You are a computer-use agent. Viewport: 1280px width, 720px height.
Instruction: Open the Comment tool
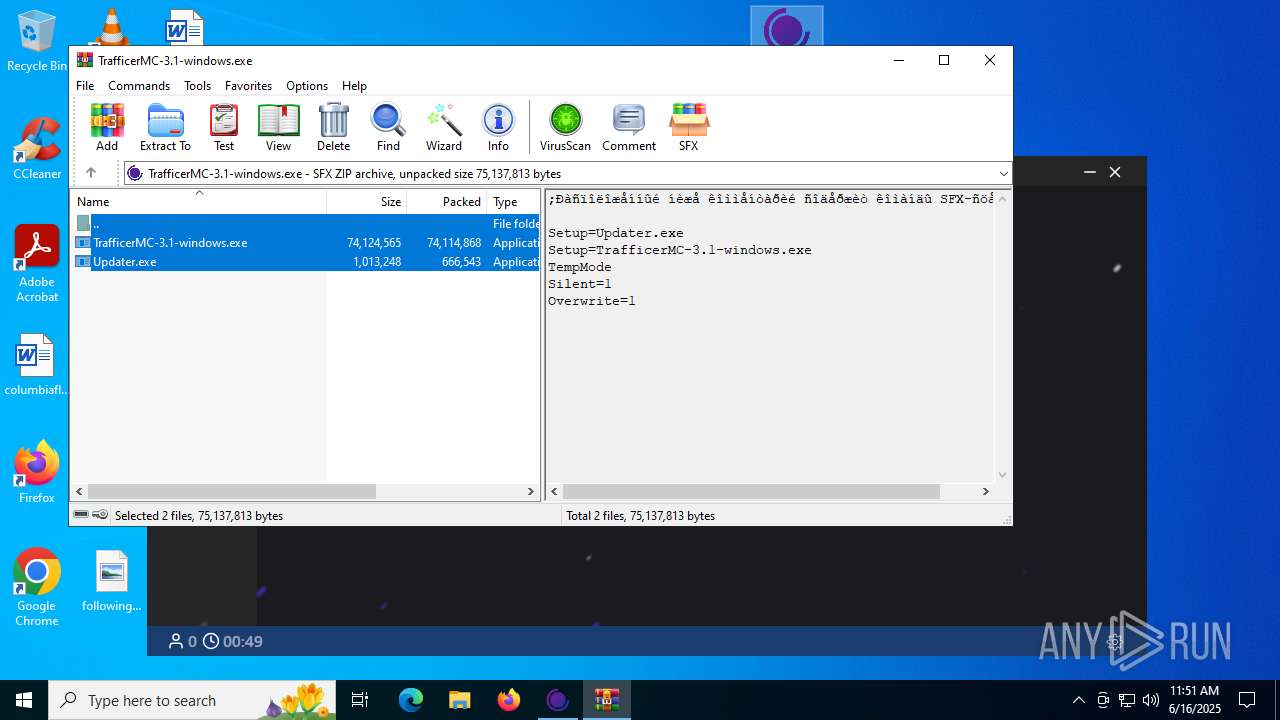click(629, 127)
